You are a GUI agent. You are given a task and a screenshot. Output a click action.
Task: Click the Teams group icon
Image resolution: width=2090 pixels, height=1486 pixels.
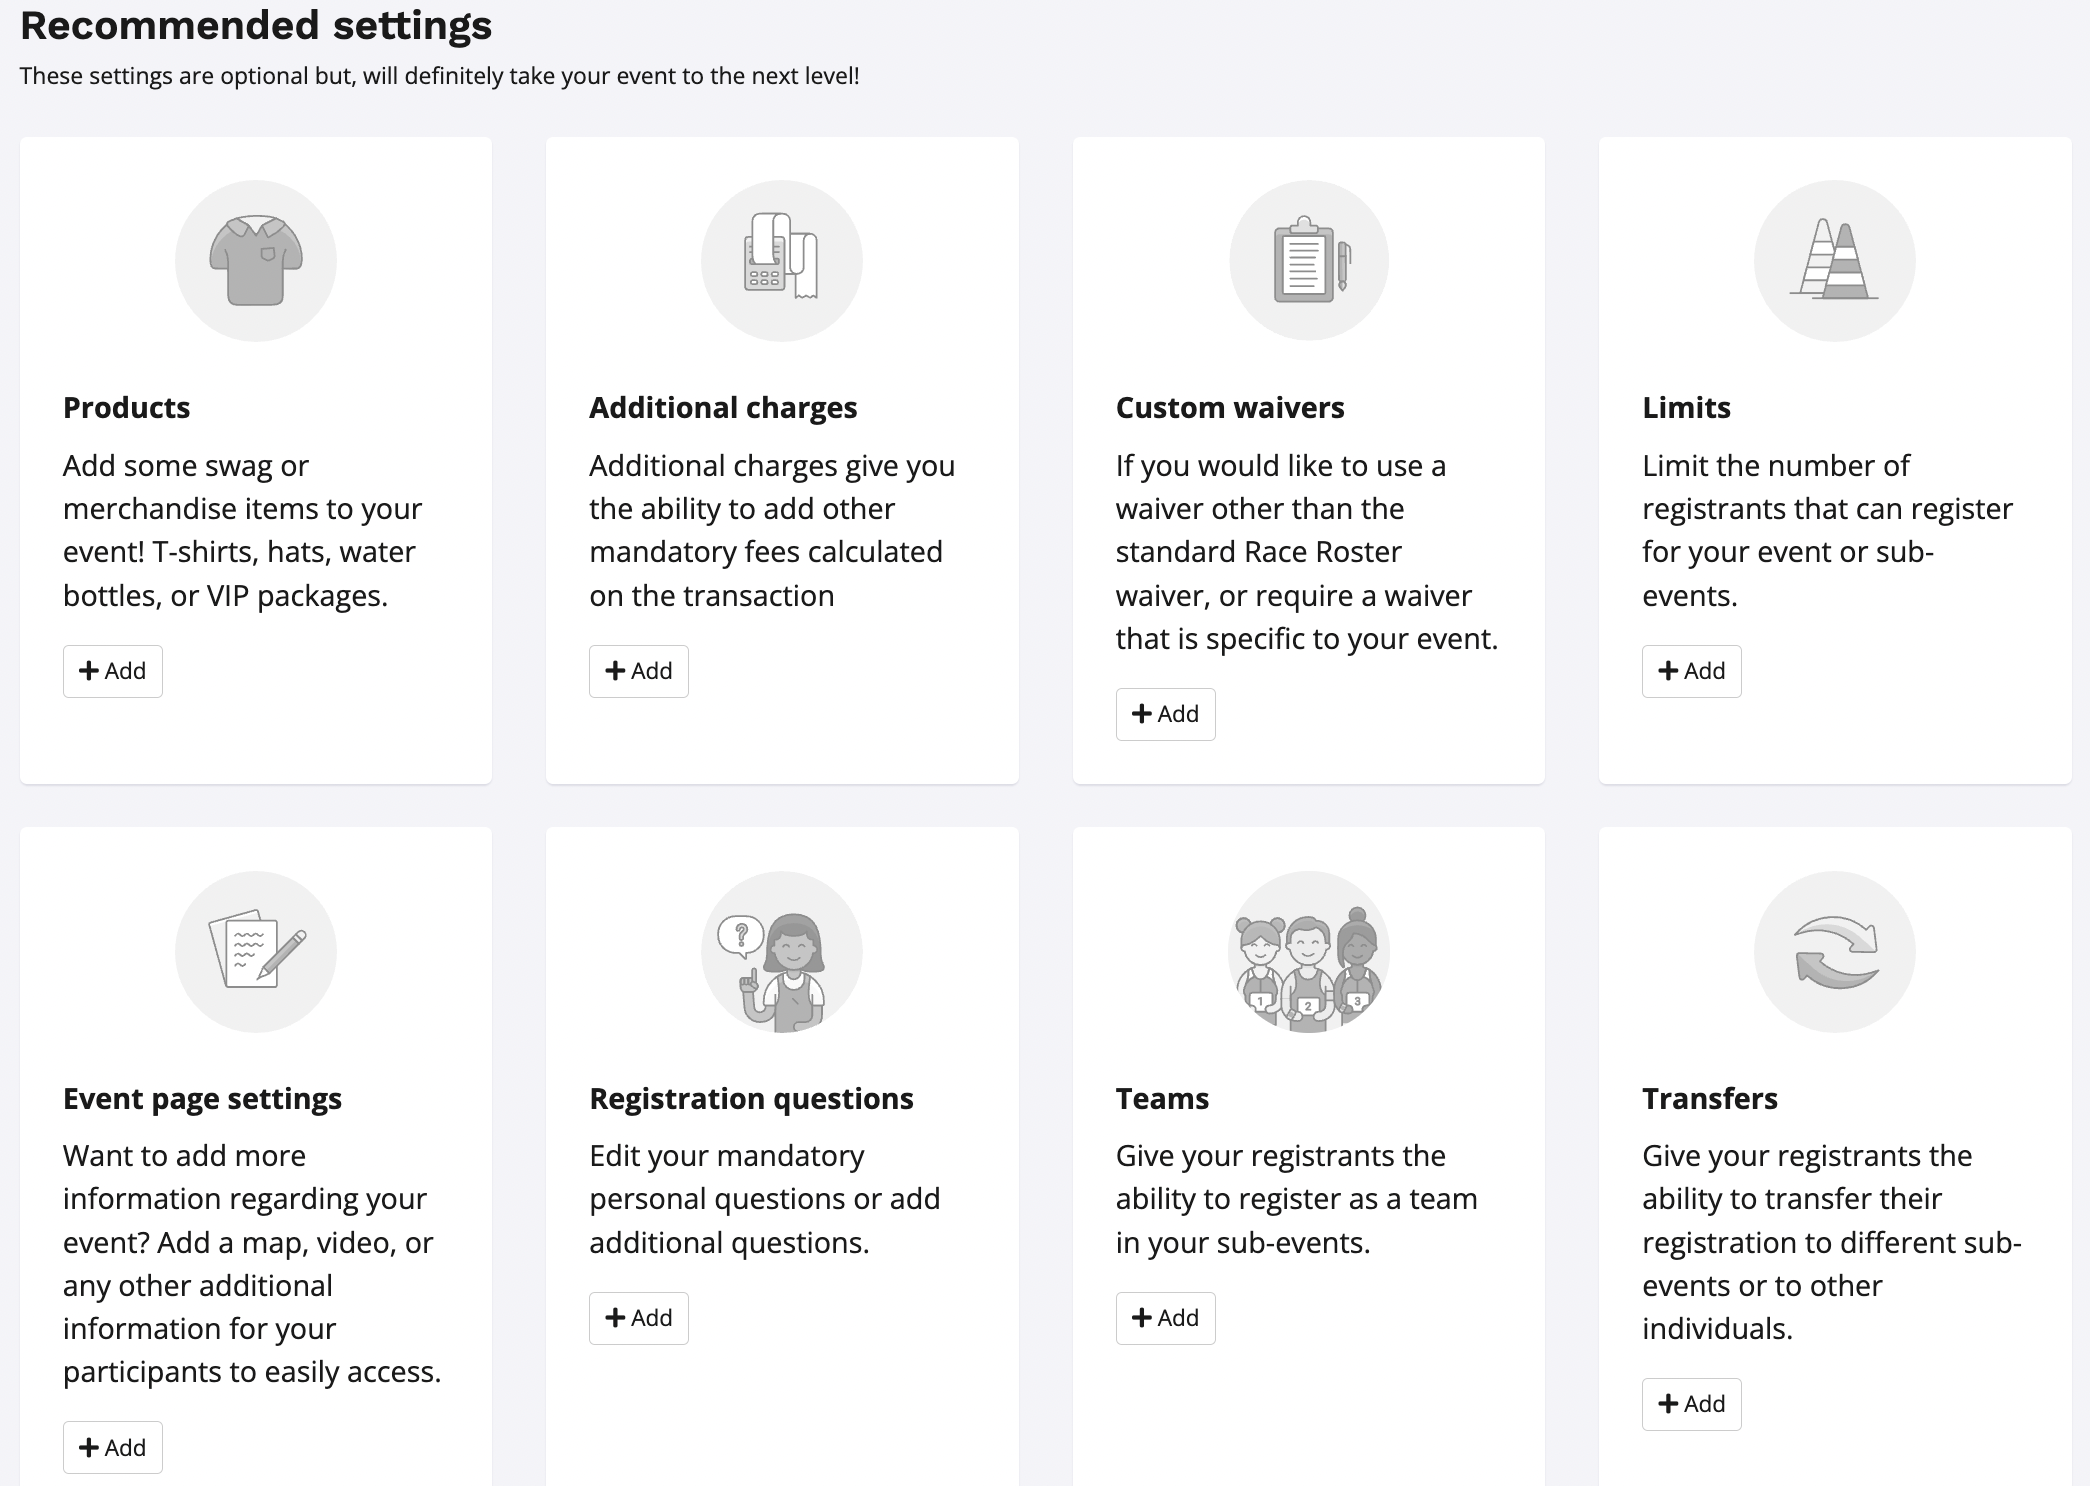tap(1309, 951)
